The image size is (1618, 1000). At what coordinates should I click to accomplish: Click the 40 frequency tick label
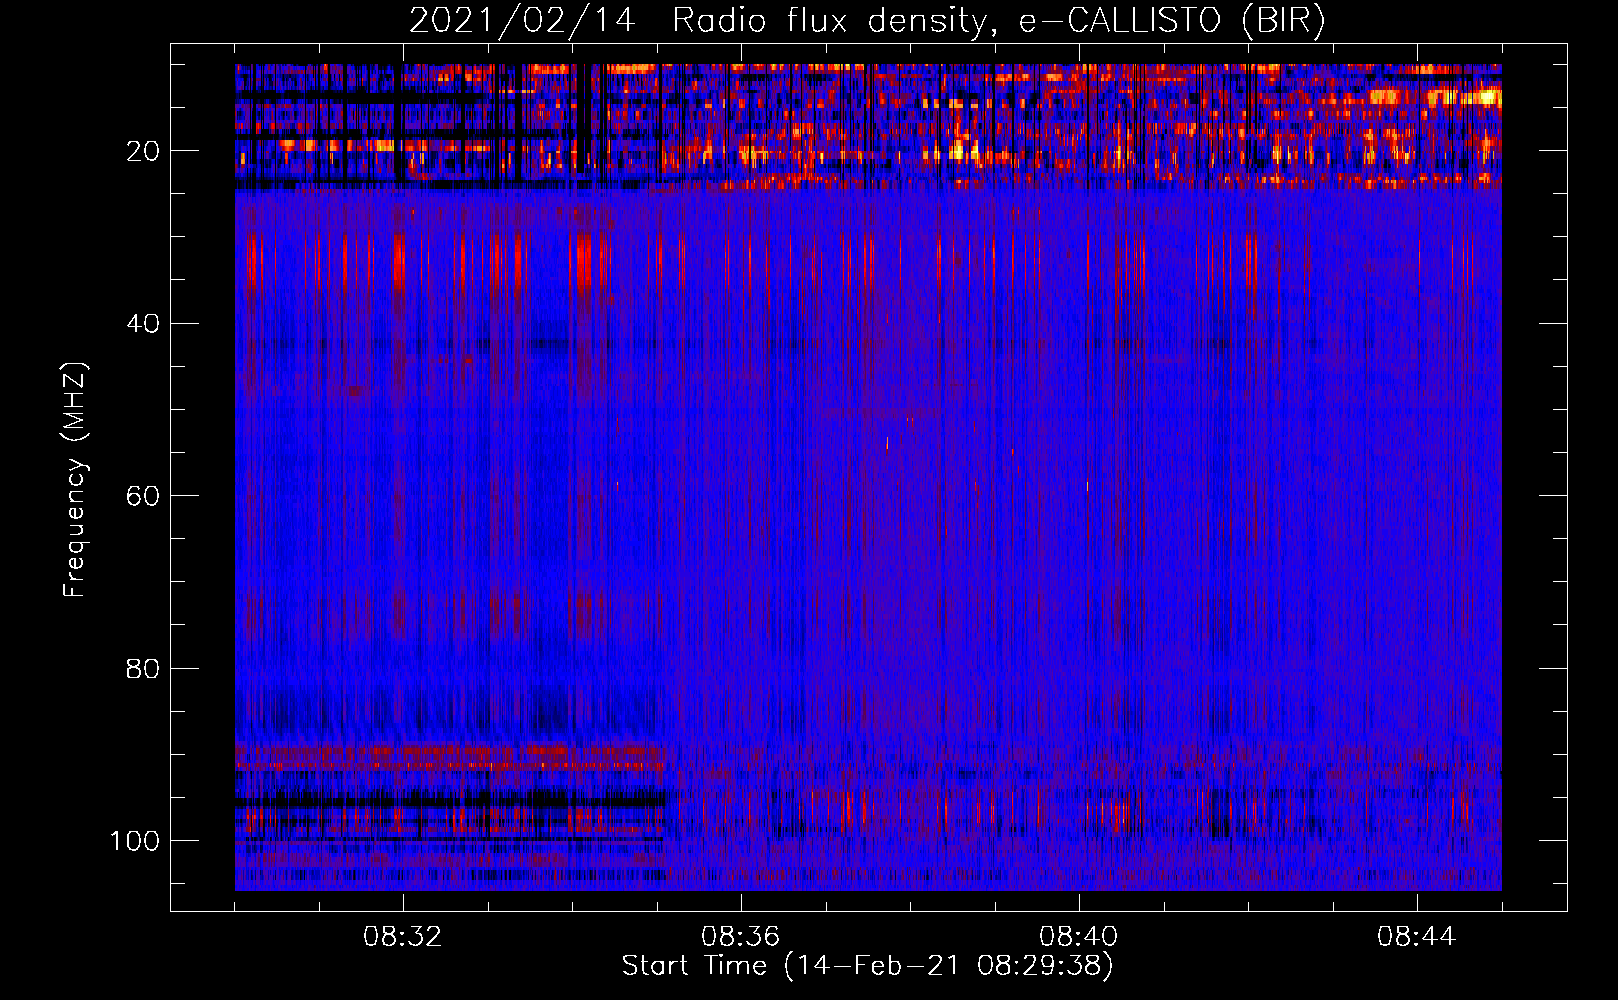click(143, 324)
